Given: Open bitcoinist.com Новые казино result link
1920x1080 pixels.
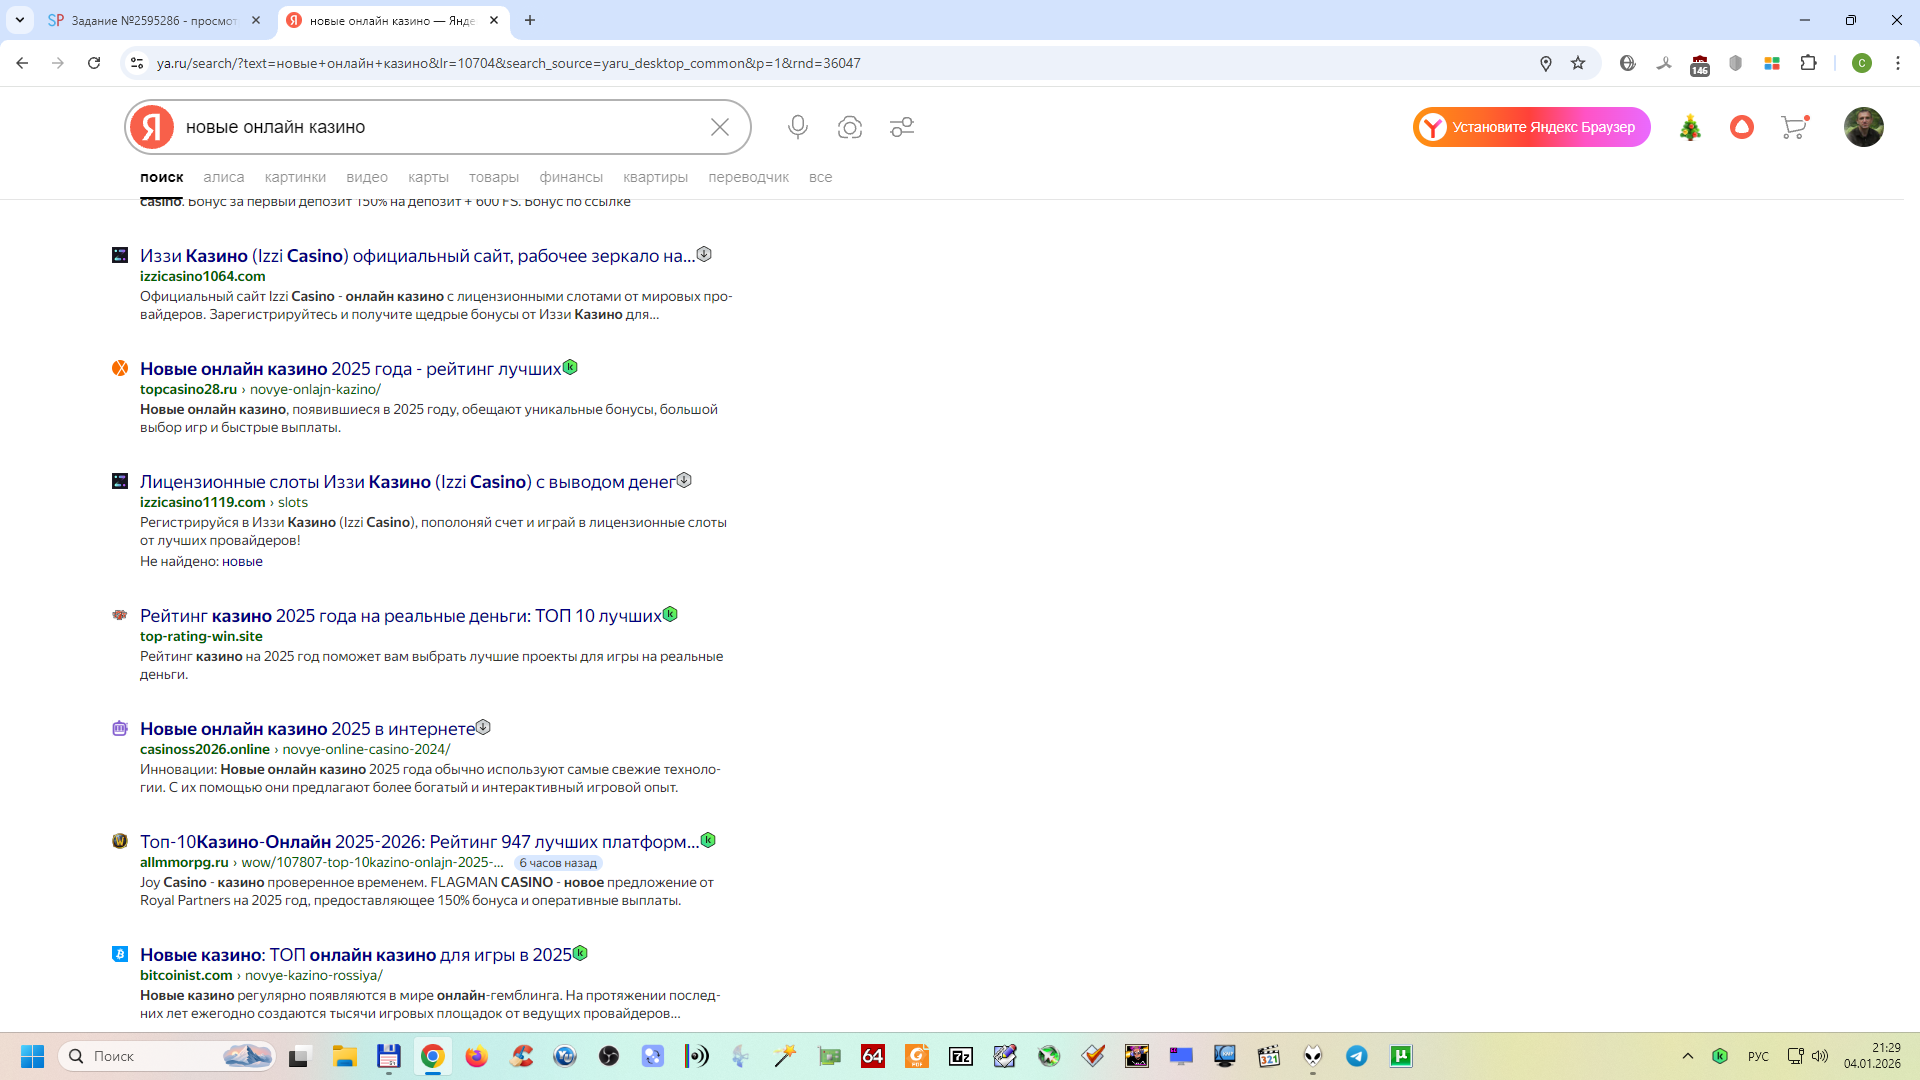Looking at the screenshot, I should point(355,955).
